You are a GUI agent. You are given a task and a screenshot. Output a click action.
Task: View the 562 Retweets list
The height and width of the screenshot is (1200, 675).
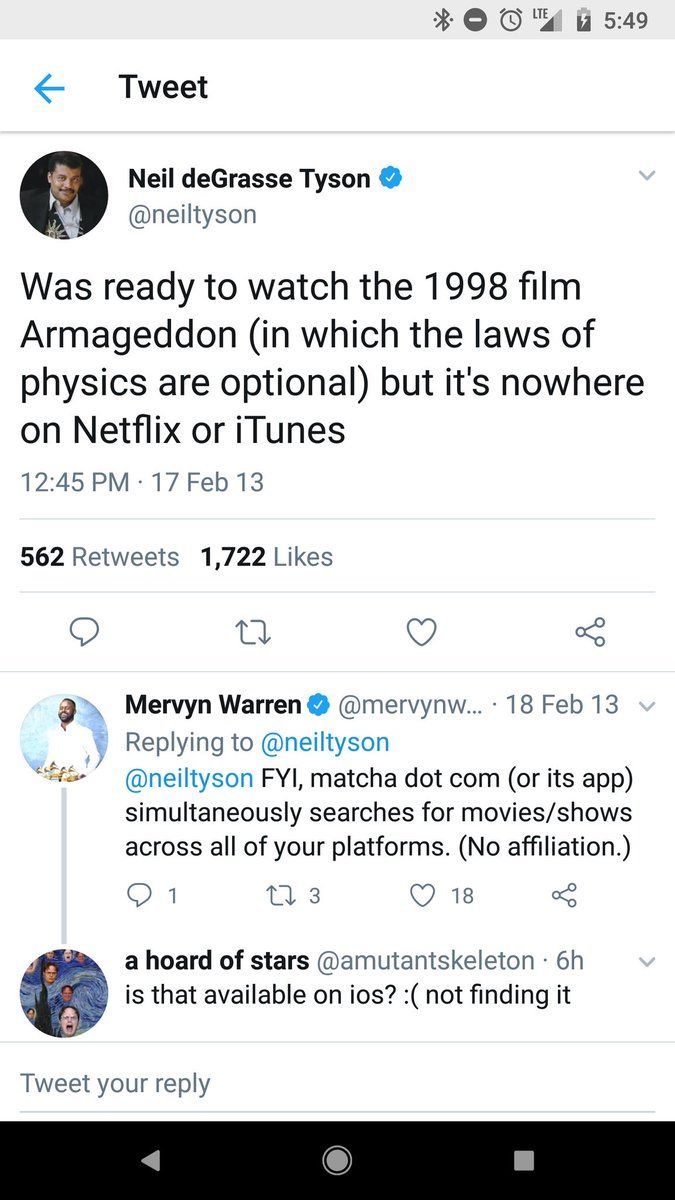click(x=100, y=557)
